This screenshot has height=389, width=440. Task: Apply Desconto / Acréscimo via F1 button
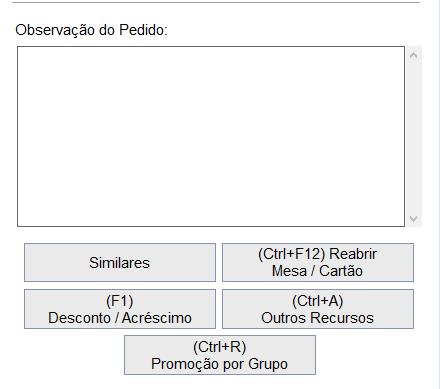coord(120,309)
